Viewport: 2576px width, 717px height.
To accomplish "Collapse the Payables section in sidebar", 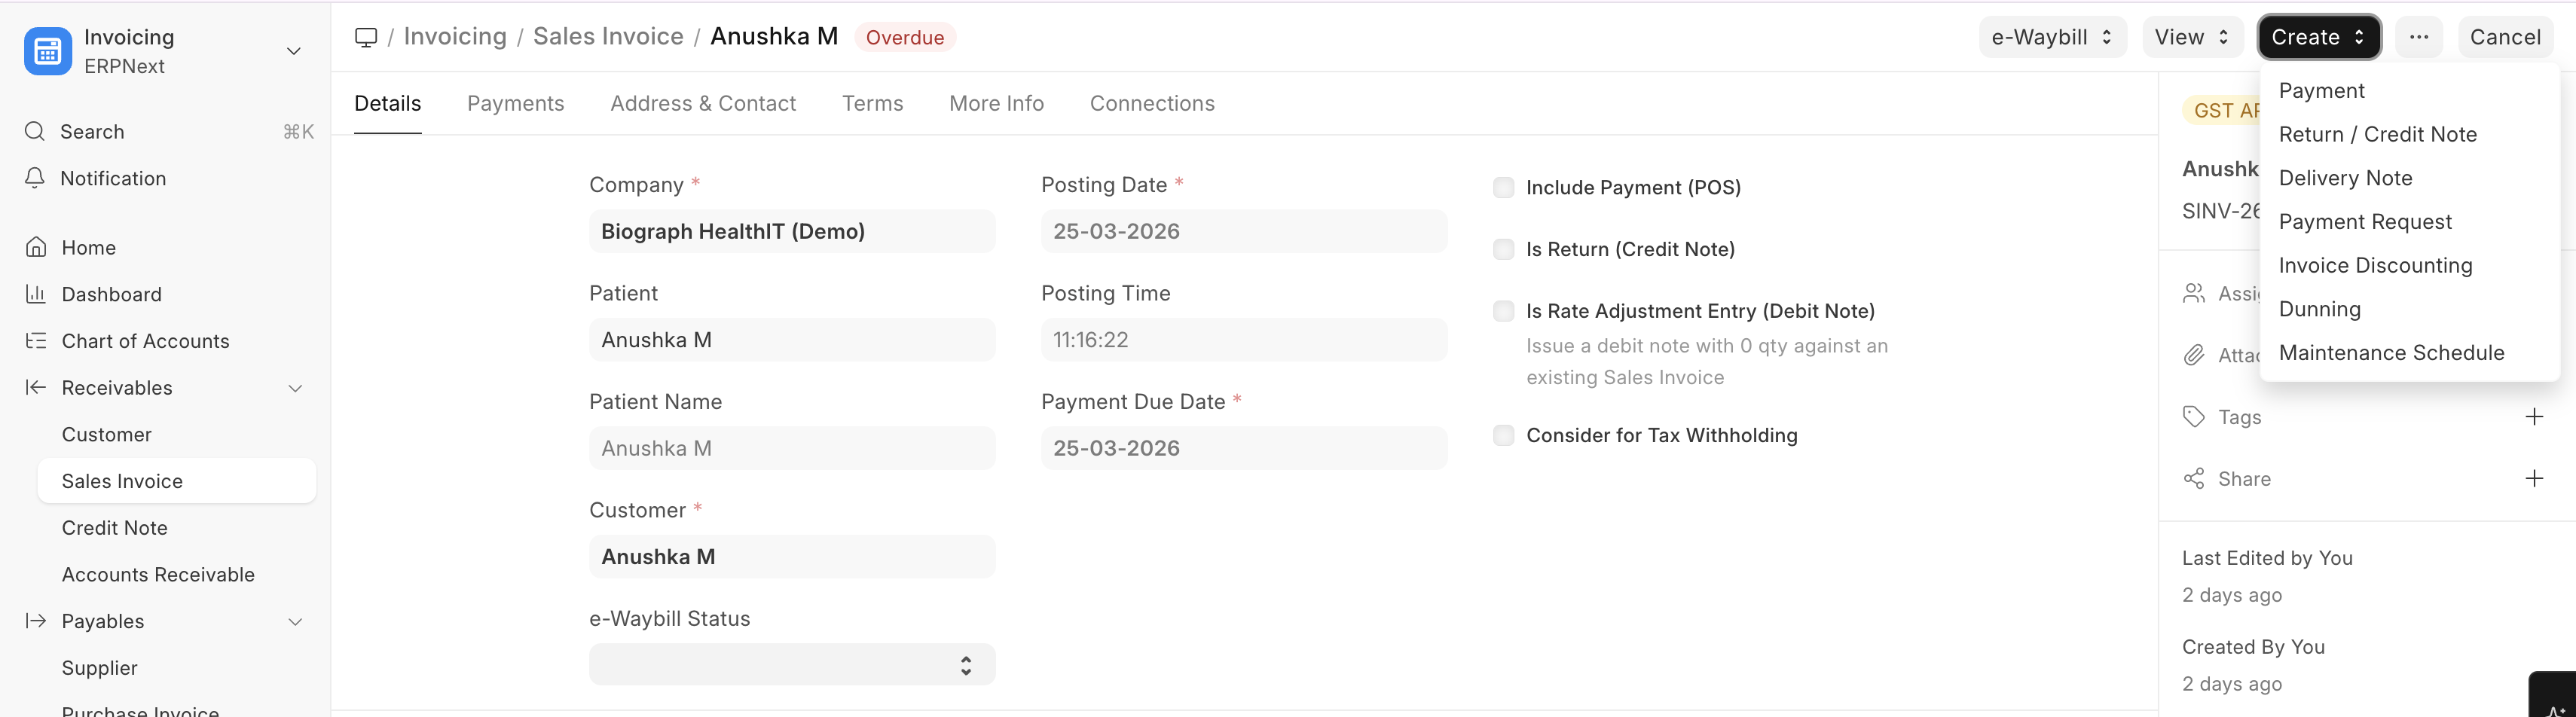I will pyautogui.click(x=295, y=621).
